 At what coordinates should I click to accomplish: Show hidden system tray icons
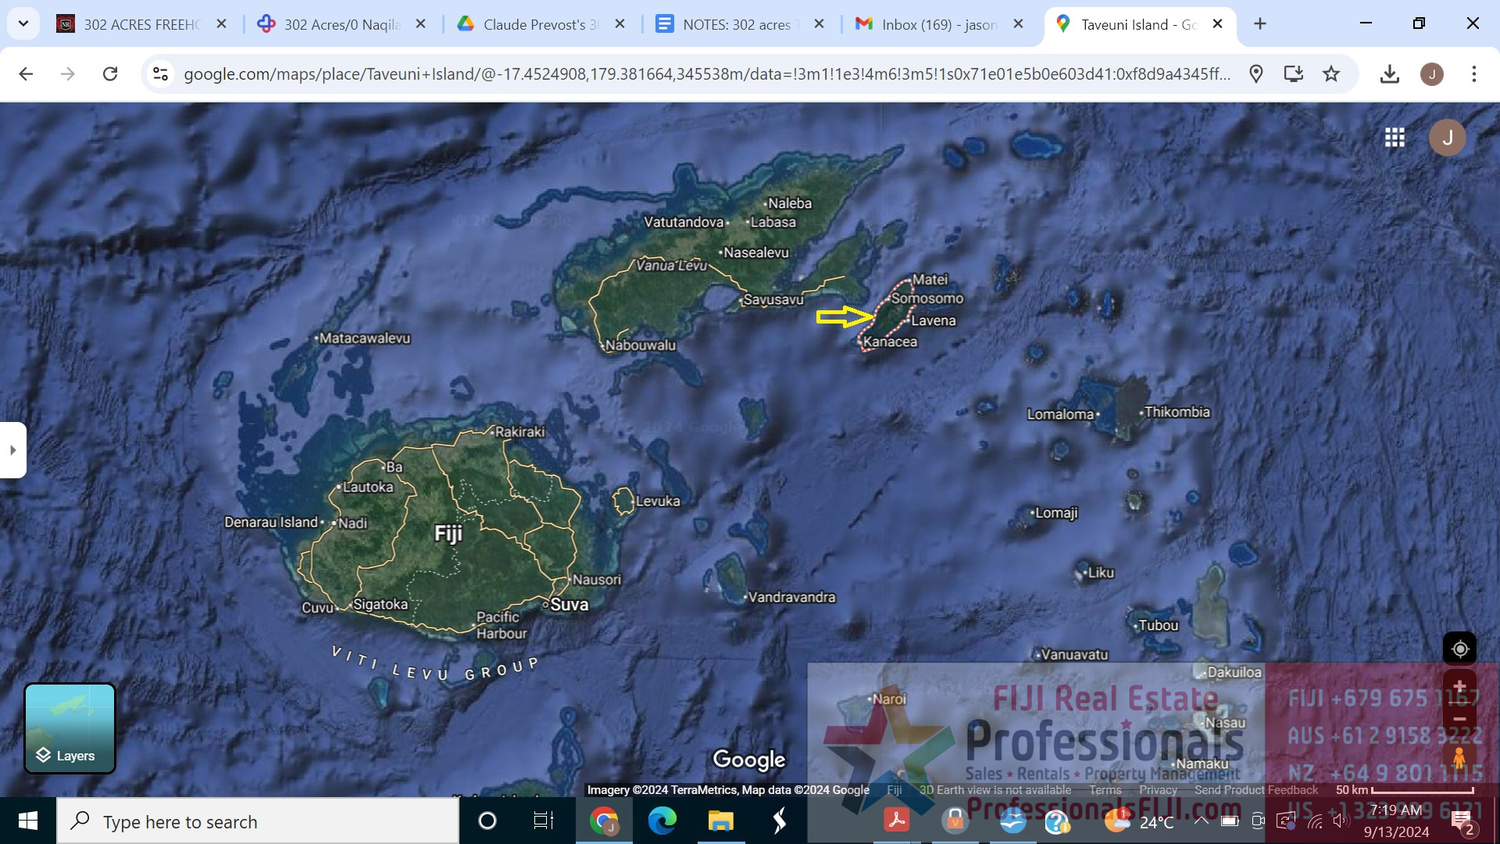1201,821
